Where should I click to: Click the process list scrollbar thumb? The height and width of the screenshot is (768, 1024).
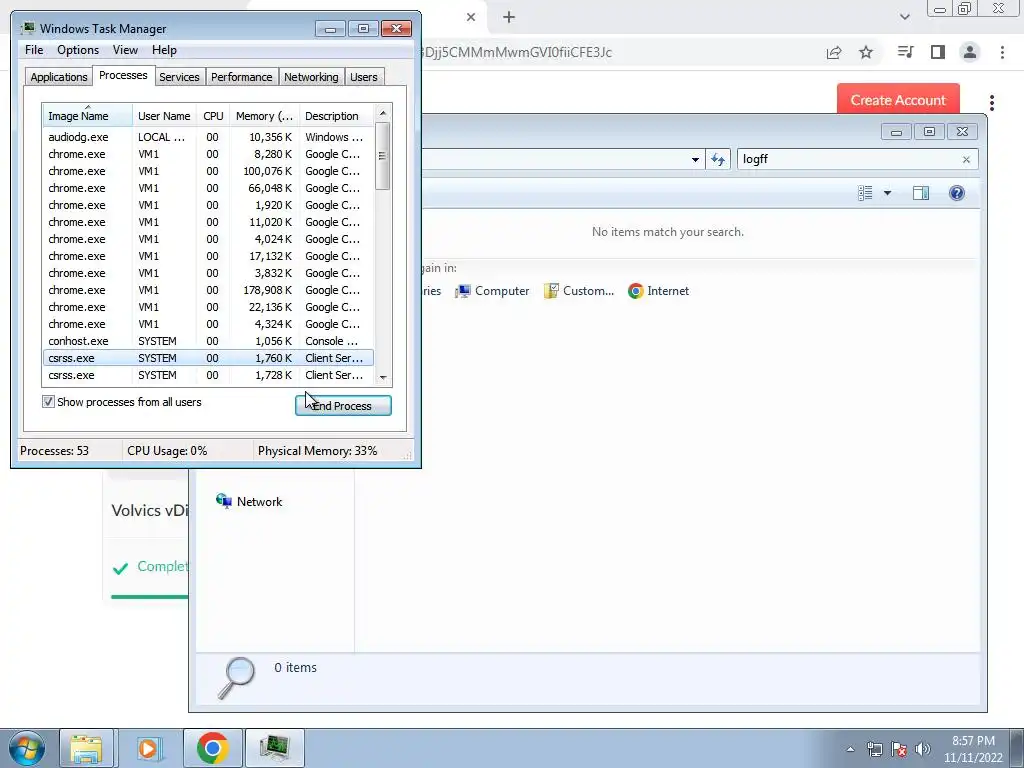click(383, 156)
